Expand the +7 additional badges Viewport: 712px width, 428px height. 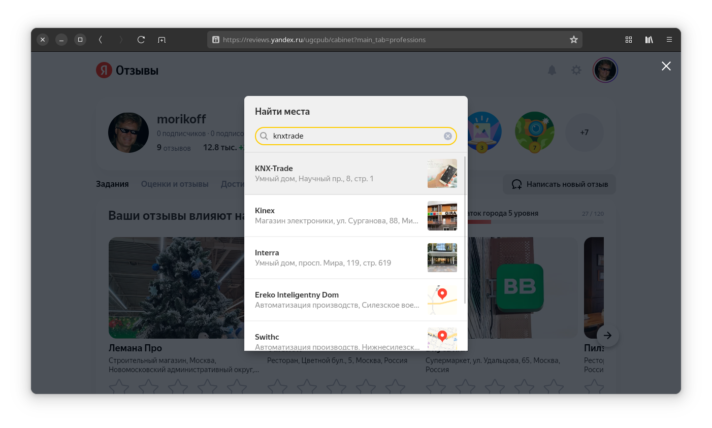point(584,133)
